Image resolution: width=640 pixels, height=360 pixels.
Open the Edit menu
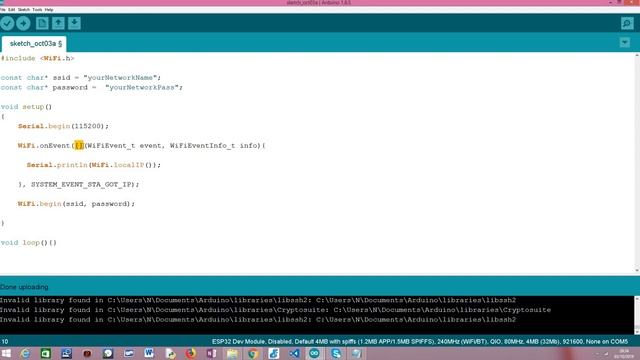(x=11, y=9)
